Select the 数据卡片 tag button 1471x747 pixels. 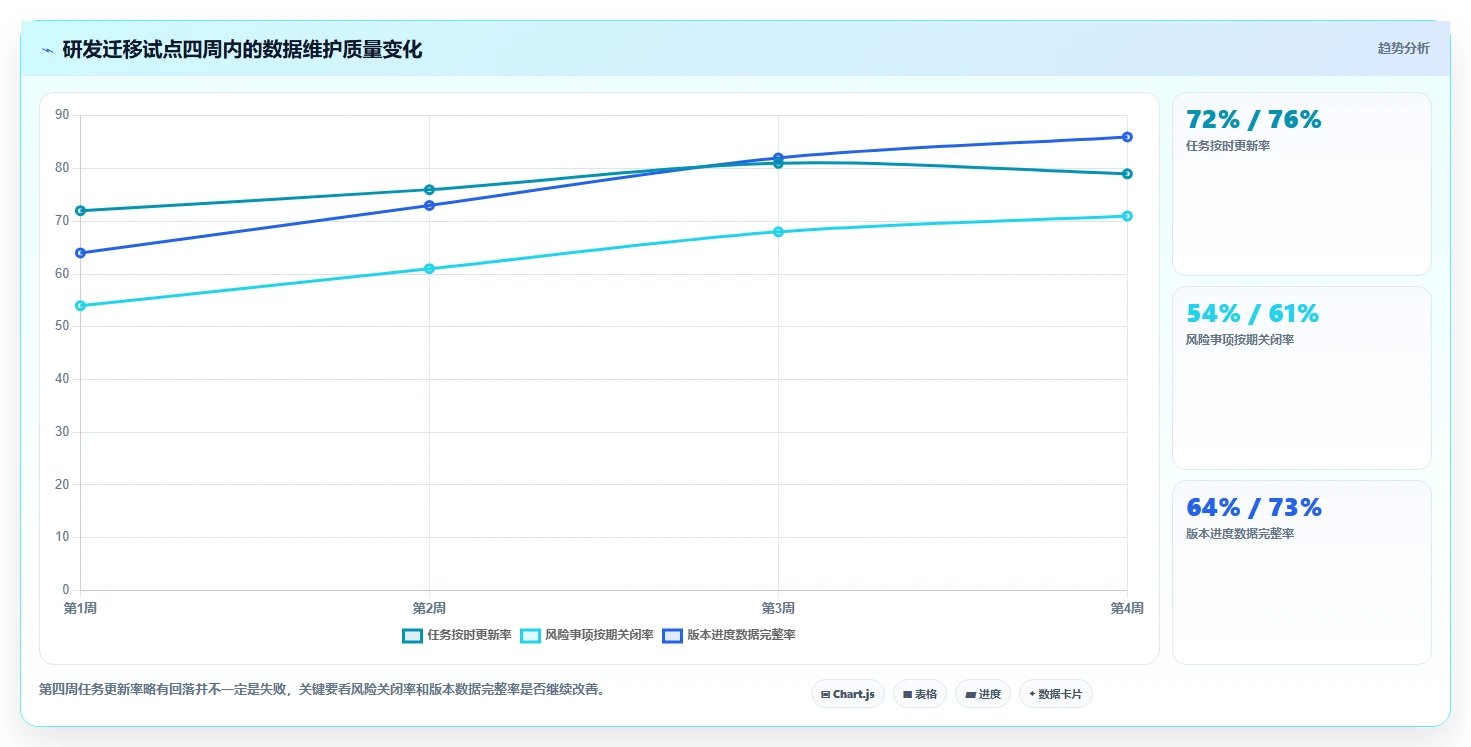point(1056,694)
